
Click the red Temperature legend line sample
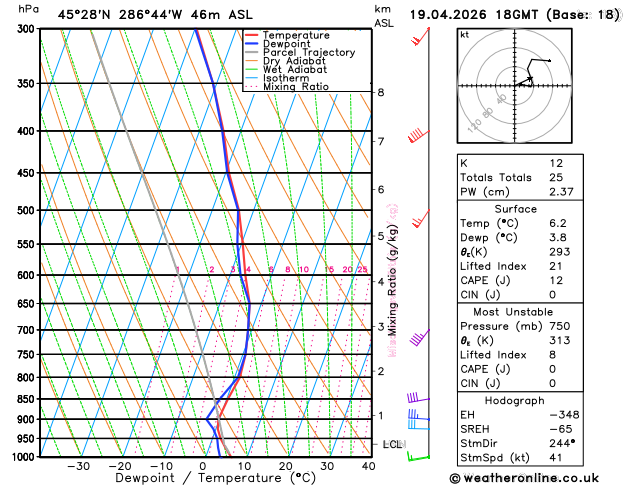click(252, 35)
